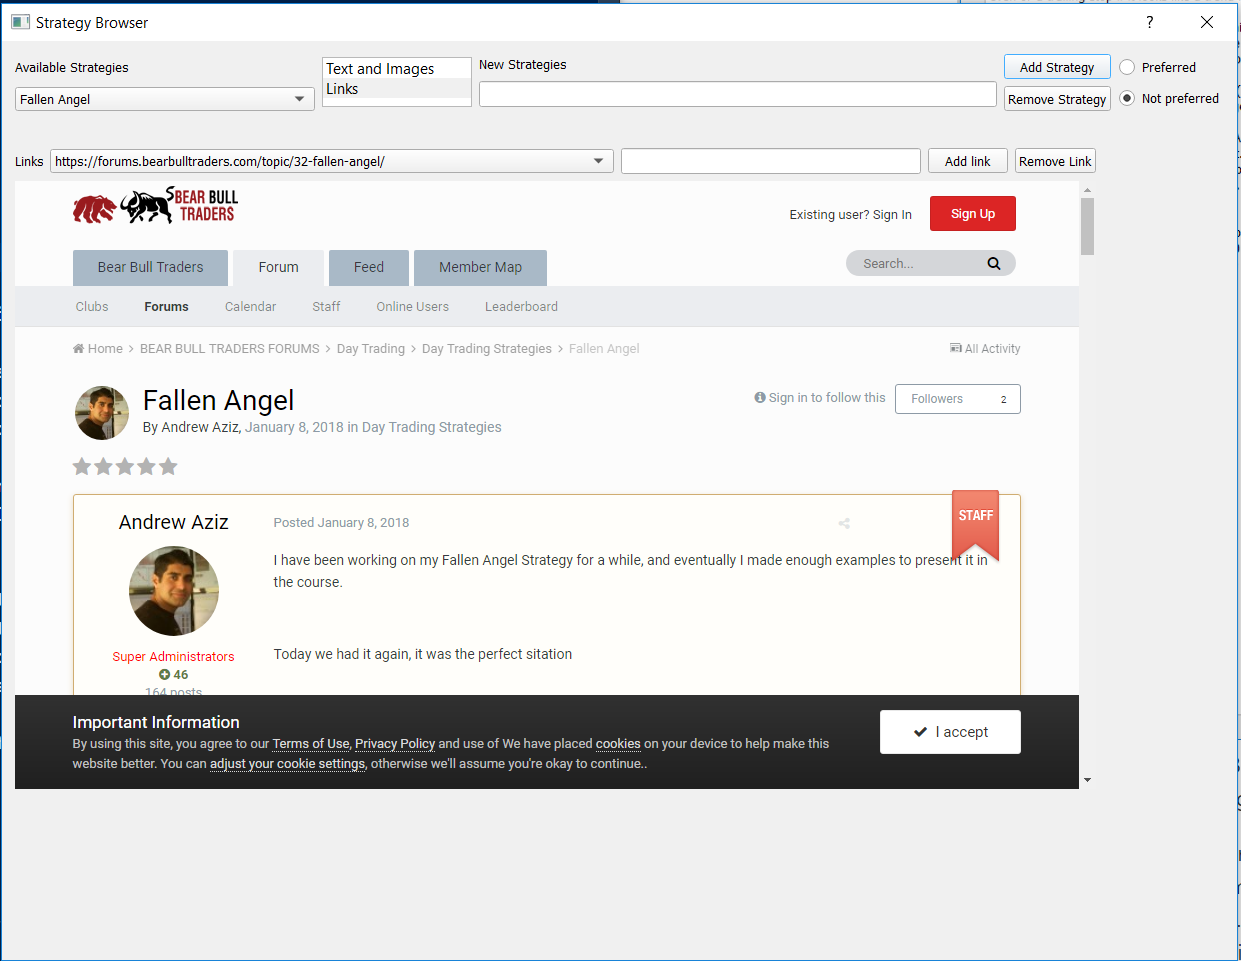The width and height of the screenshot is (1241, 961).
Task: Click the Remove Link button
Action: coord(1055,161)
